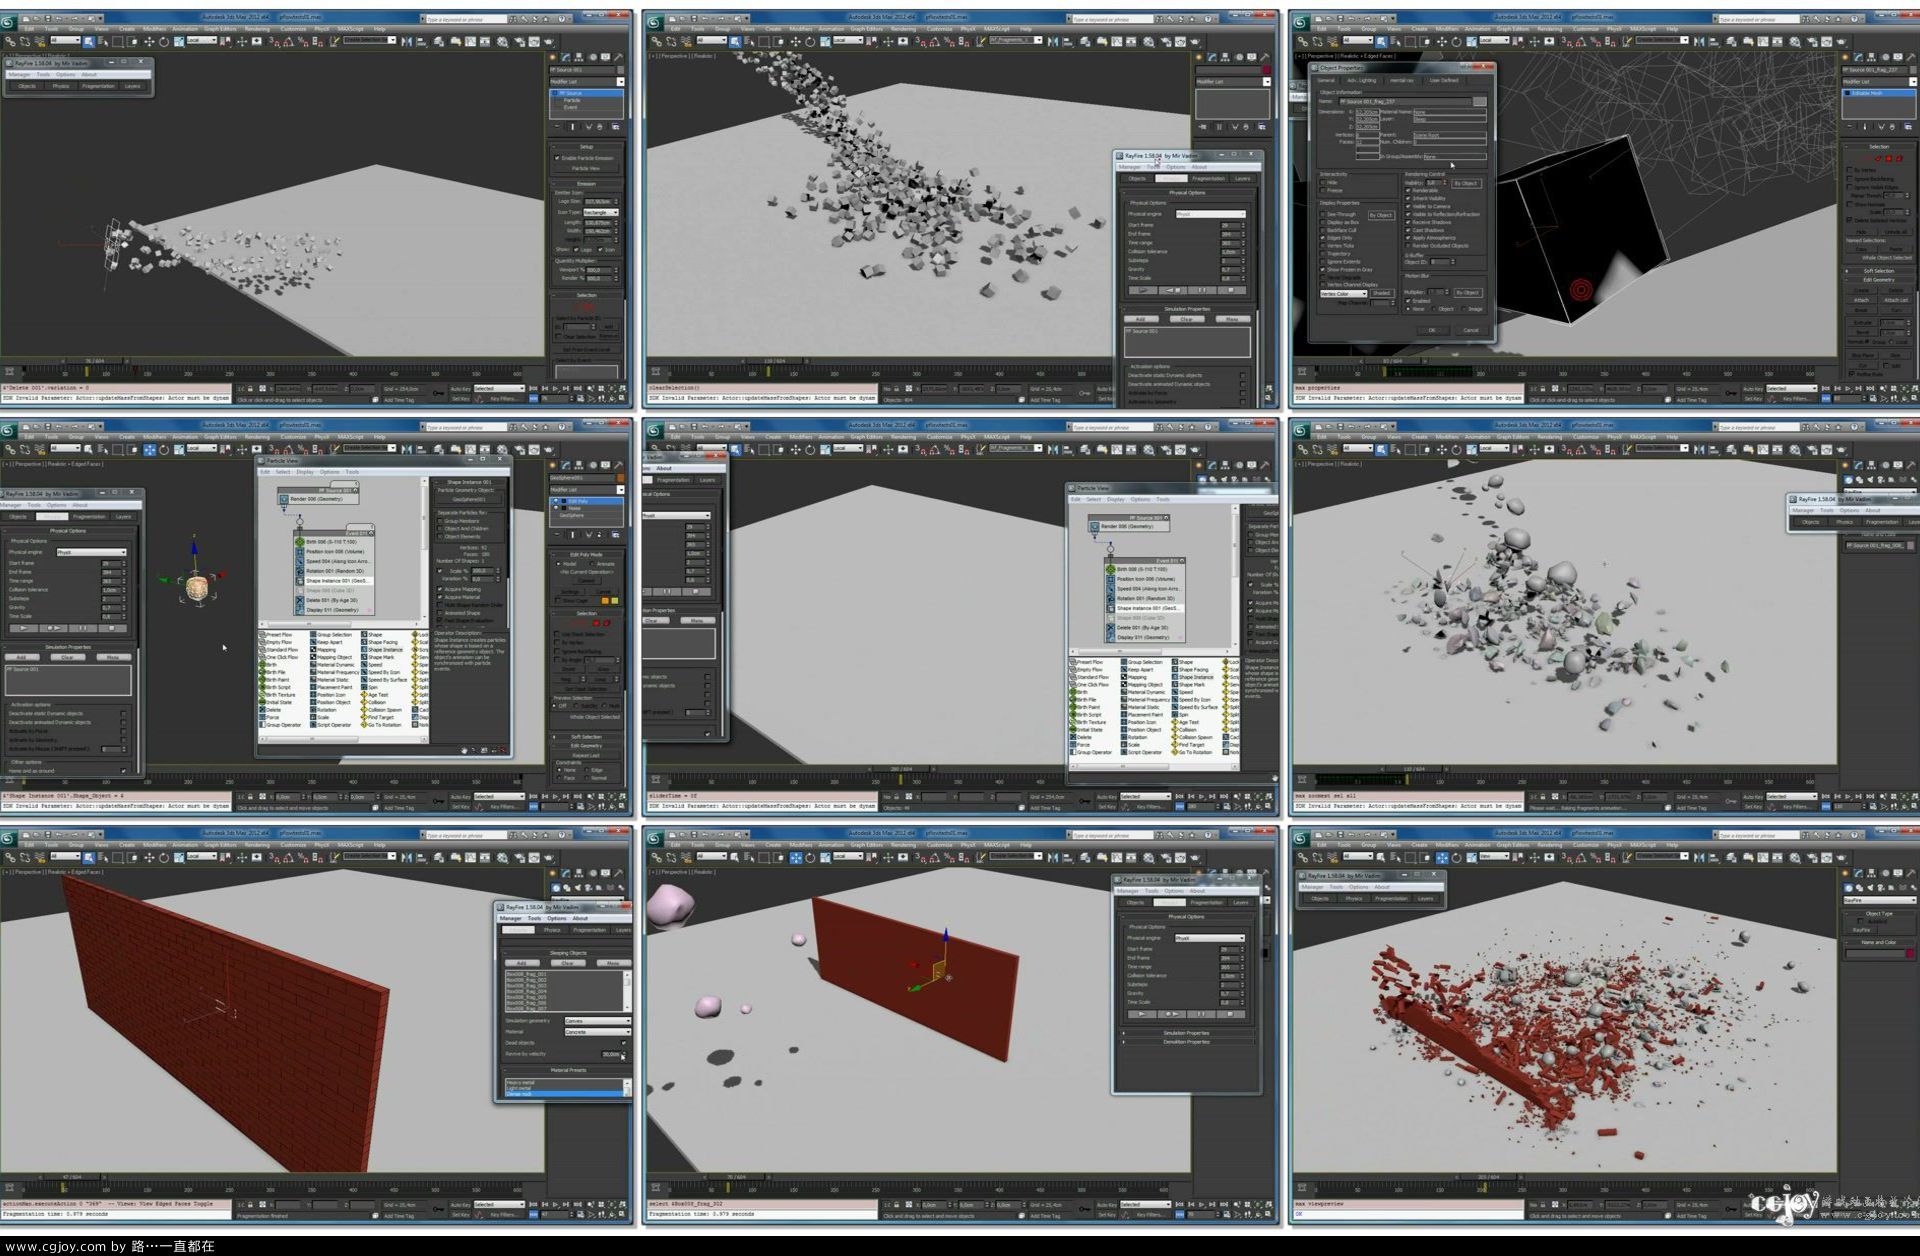The width and height of the screenshot is (1920, 1256).
Task: Click Auto Key button in rock-gizmo screenshot
Action: coord(460,797)
